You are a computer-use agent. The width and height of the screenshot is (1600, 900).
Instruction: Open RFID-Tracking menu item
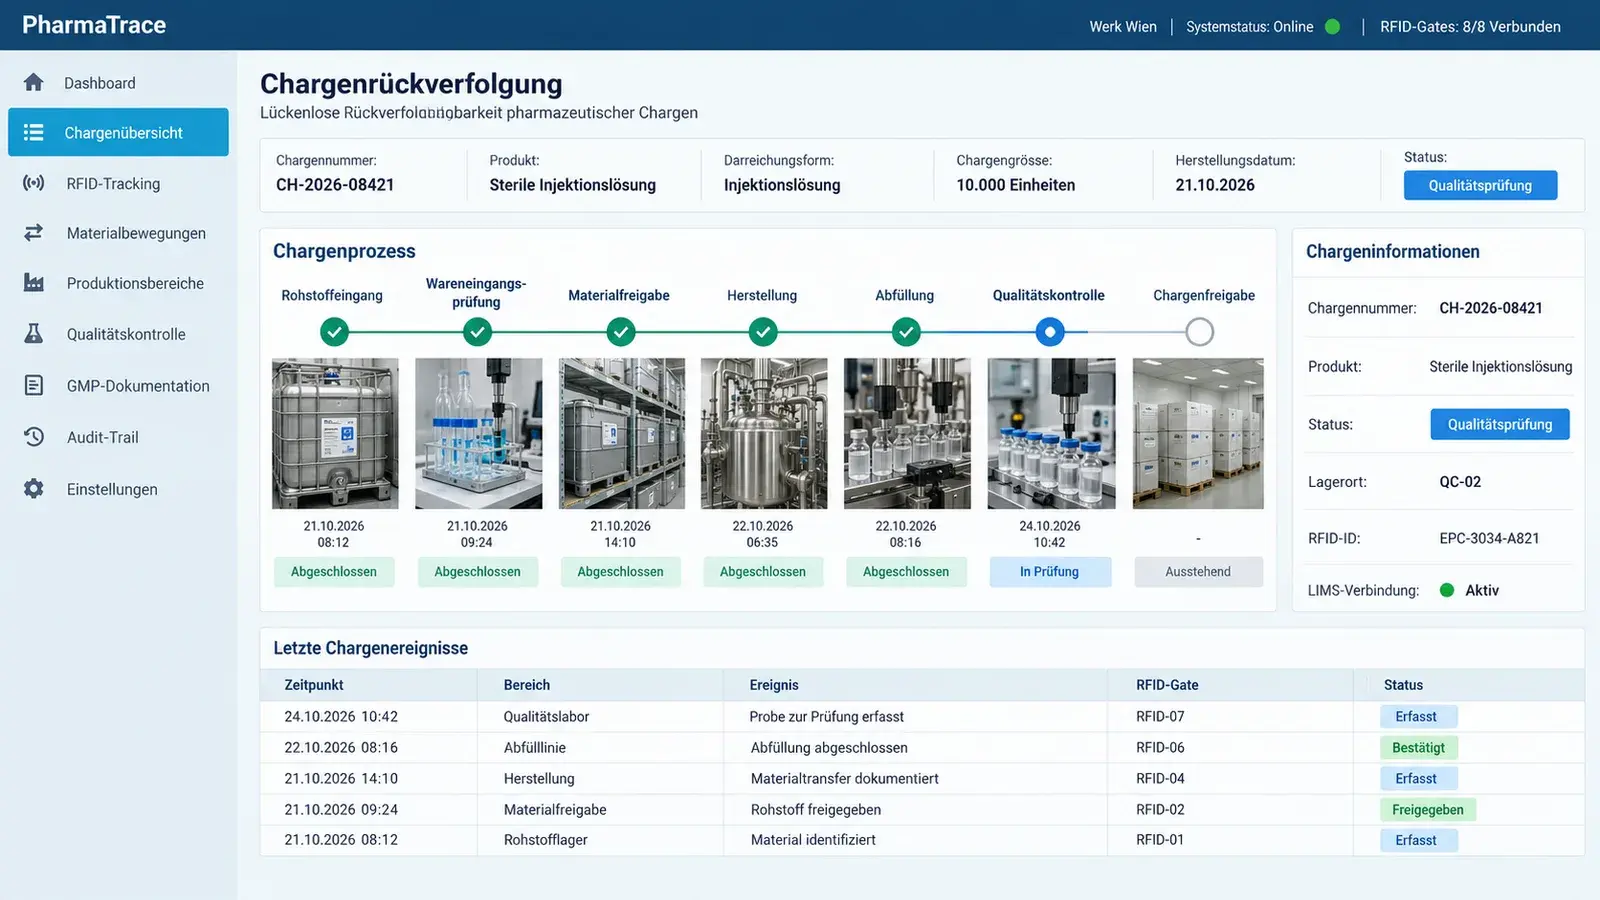[118, 183]
